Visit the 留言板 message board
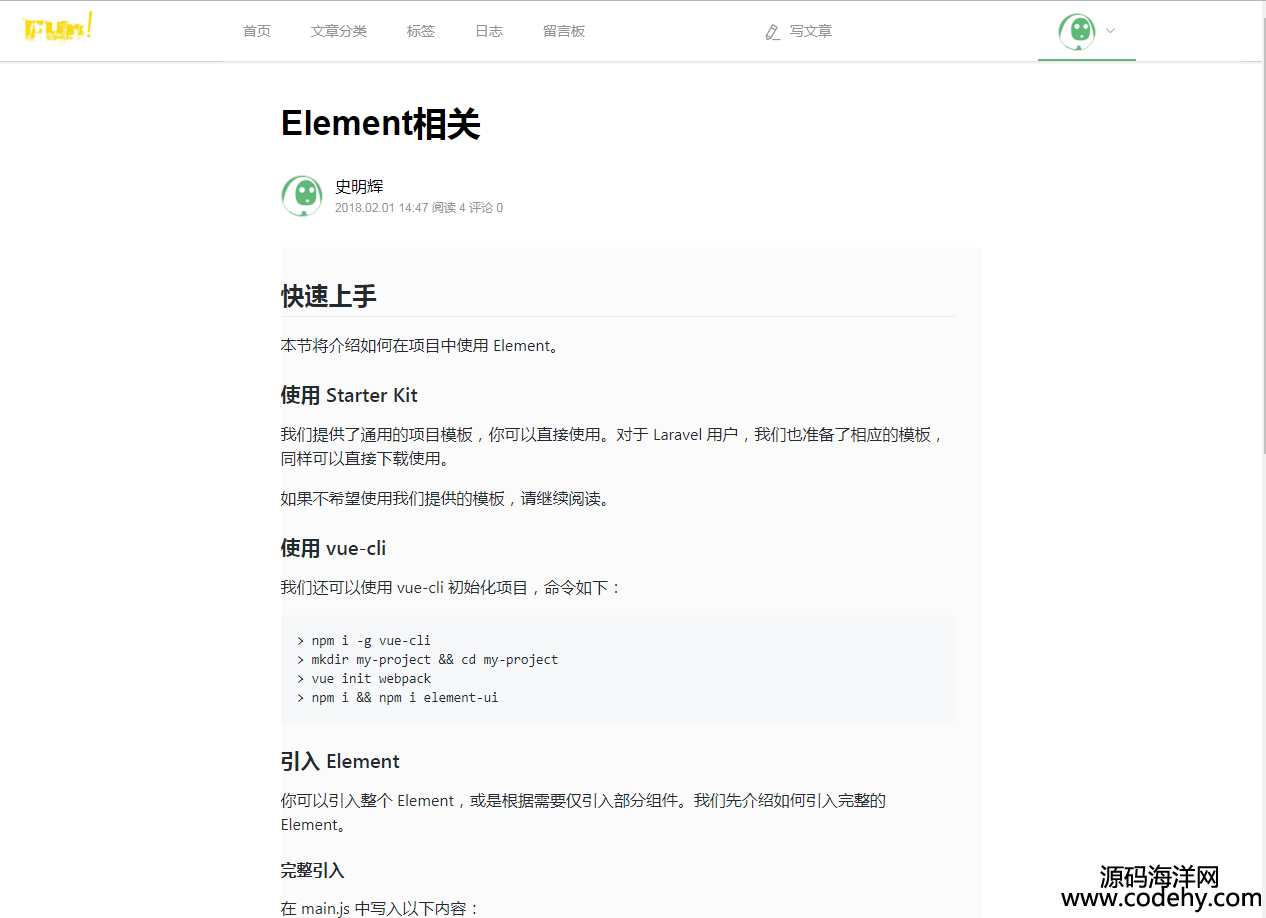This screenshot has width=1266, height=918. (564, 31)
